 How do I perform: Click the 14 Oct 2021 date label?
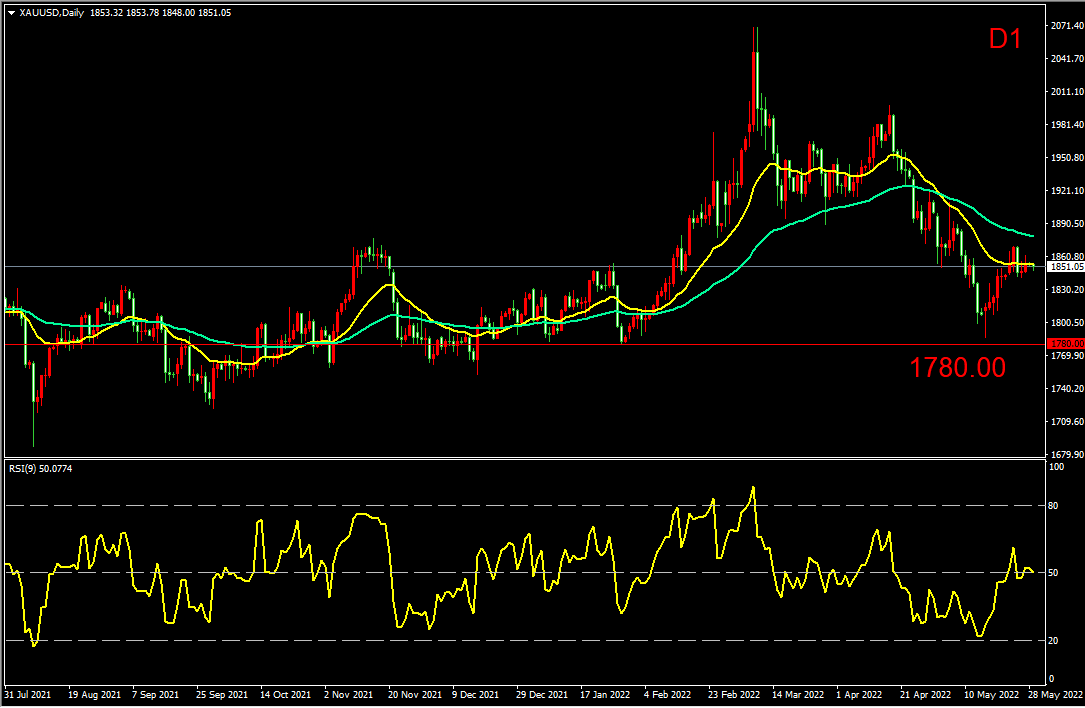[x=285, y=694]
